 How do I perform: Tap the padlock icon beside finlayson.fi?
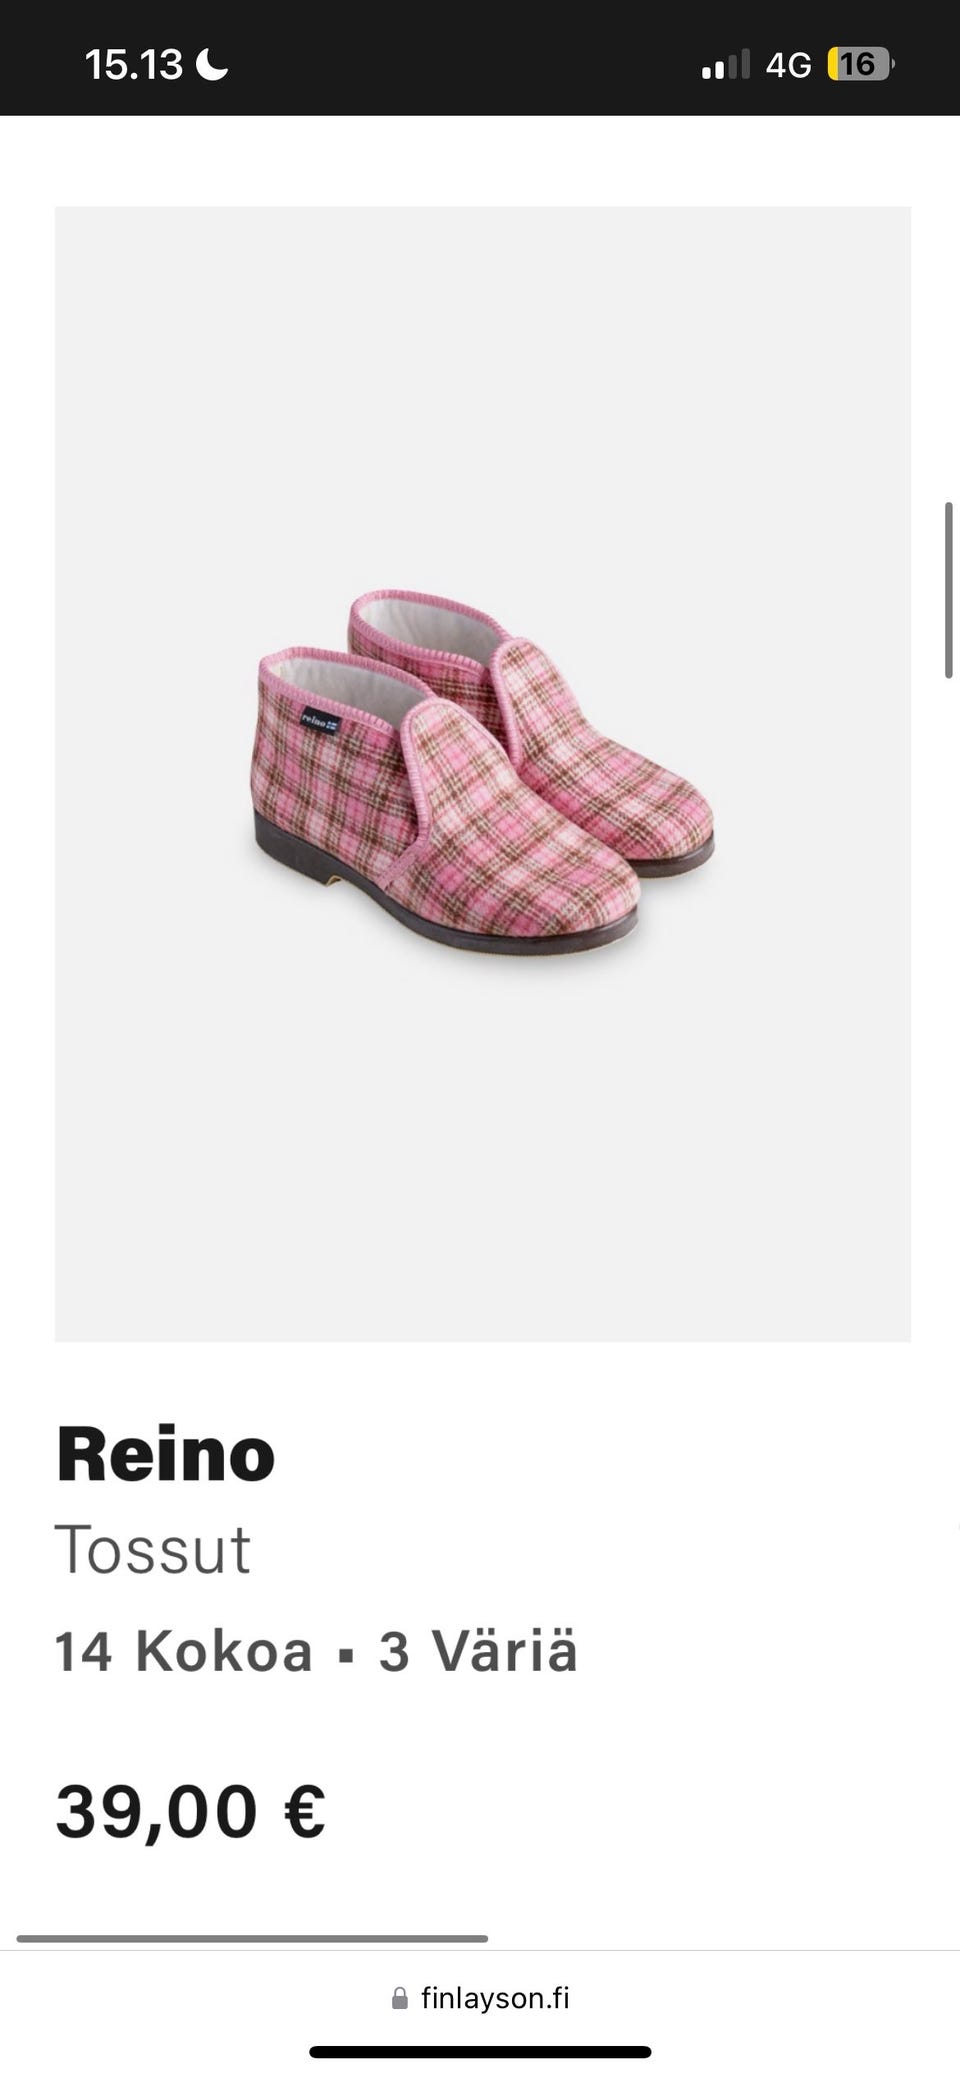400,1998
